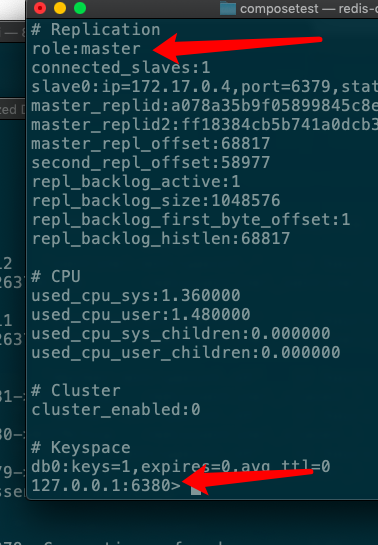Click the # Replication section header
This screenshot has width=378, height=545.
coord(96,30)
